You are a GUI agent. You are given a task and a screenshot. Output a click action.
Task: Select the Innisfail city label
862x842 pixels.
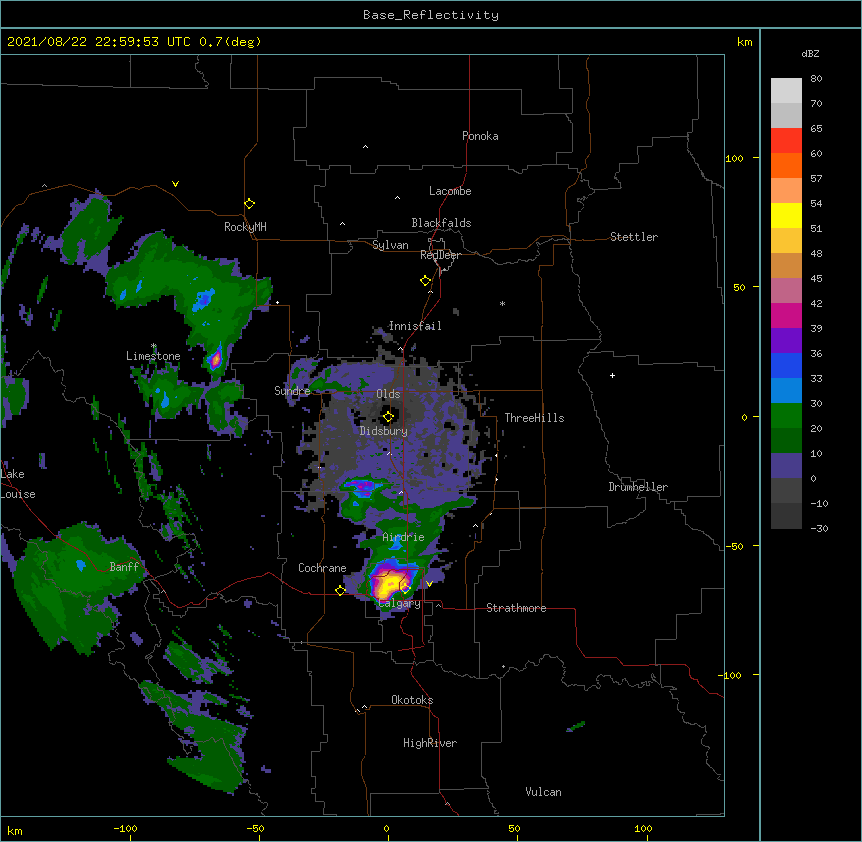pos(415,326)
